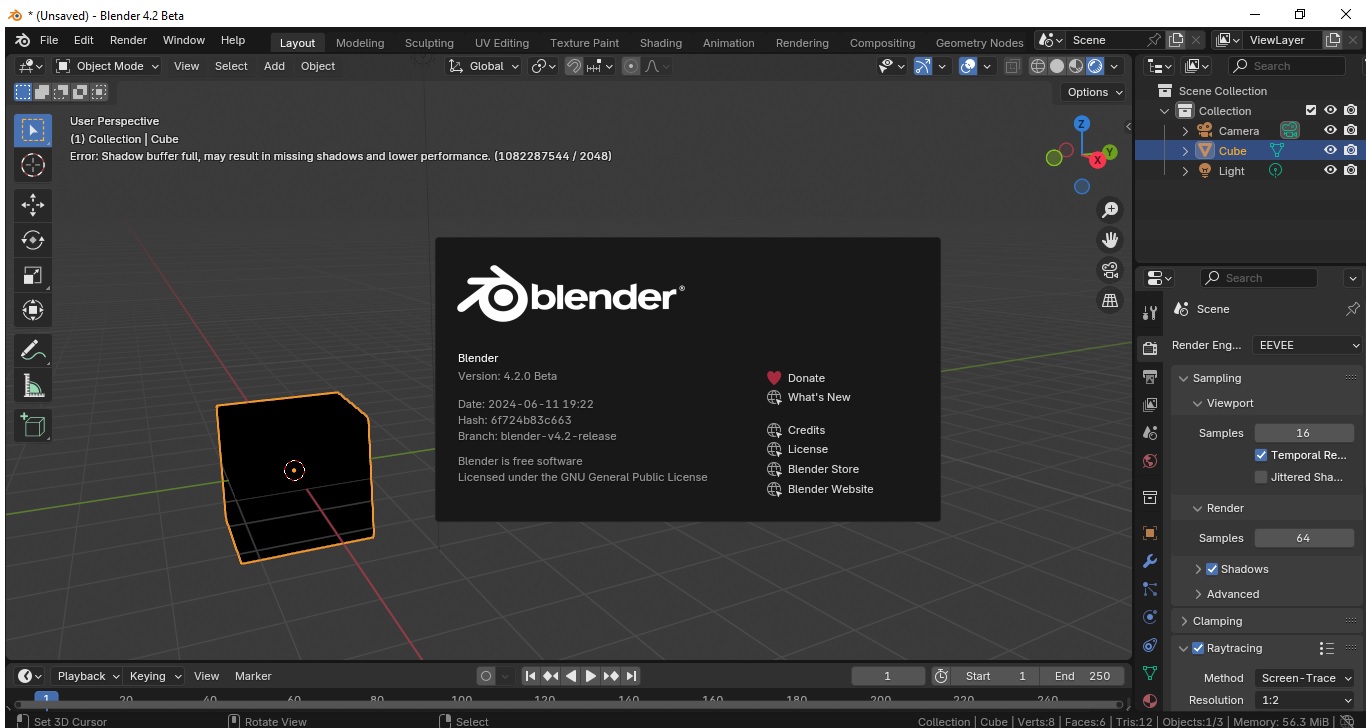Open the Options dropdown in viewport

coord(1094,92)
